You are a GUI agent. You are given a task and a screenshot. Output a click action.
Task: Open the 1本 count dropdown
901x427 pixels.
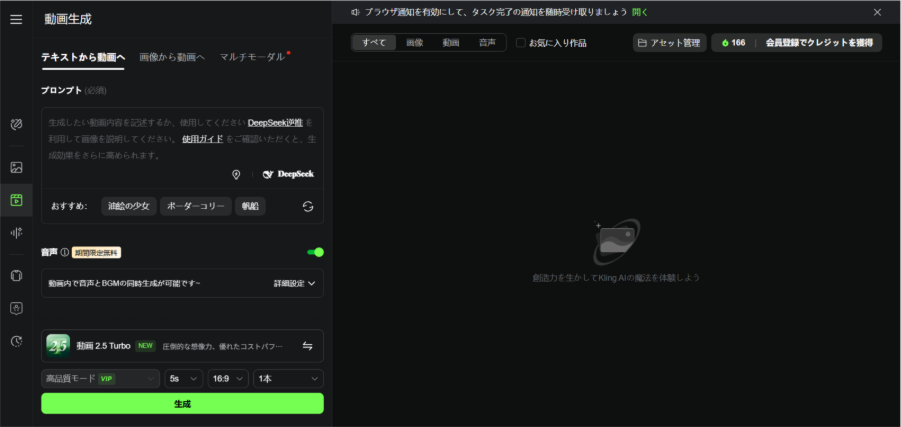click(288, 379)
